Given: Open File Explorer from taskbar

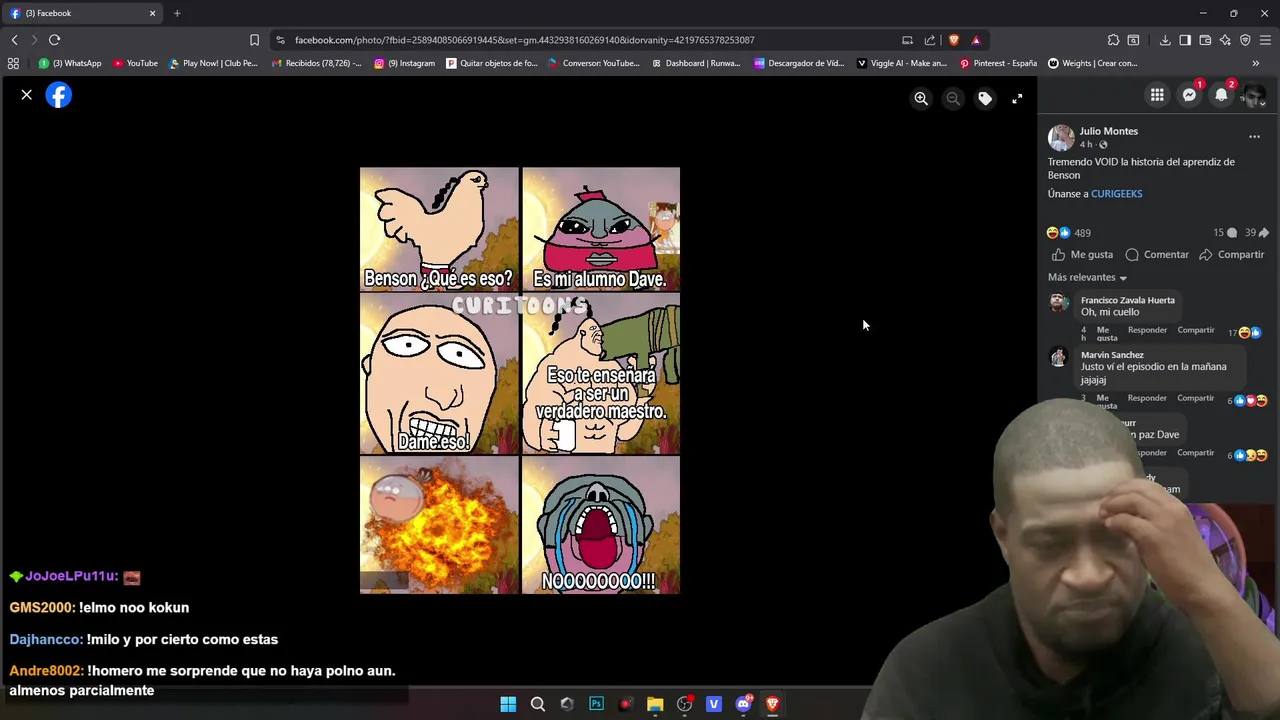Looking at the screenshot, I should (655, 704).
